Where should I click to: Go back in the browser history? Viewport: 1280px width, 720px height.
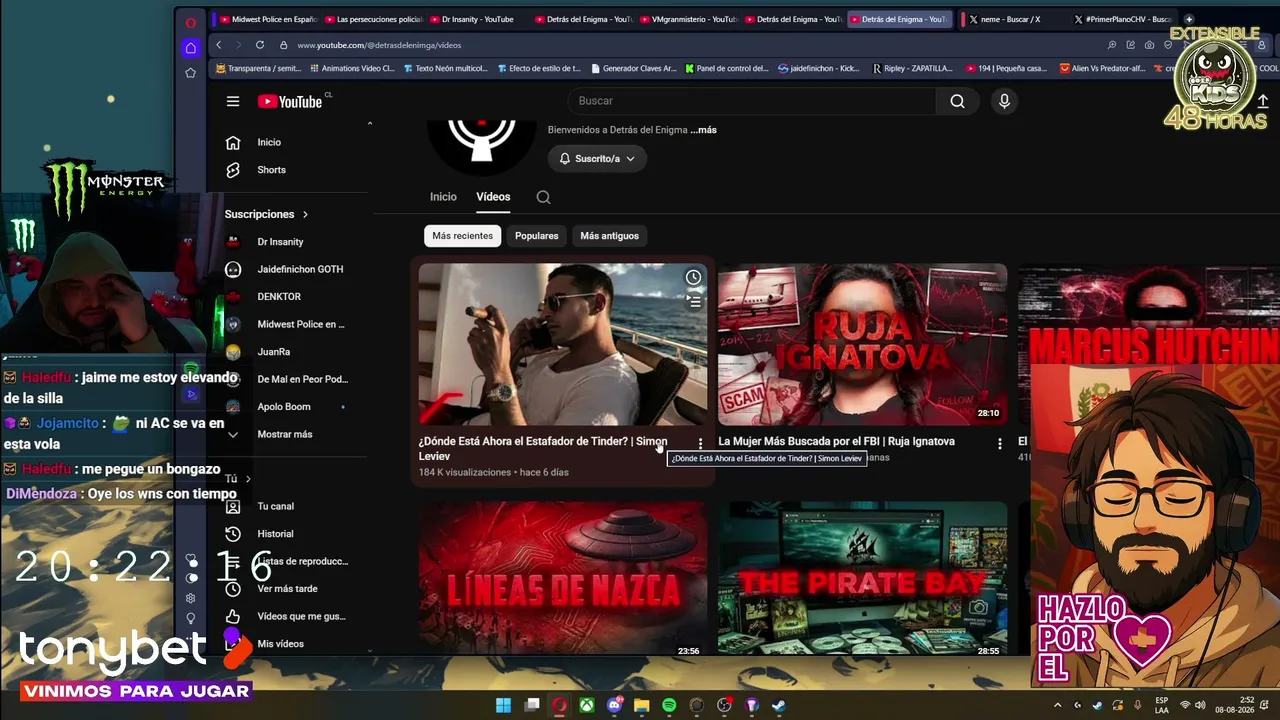(x=219, y=45)
